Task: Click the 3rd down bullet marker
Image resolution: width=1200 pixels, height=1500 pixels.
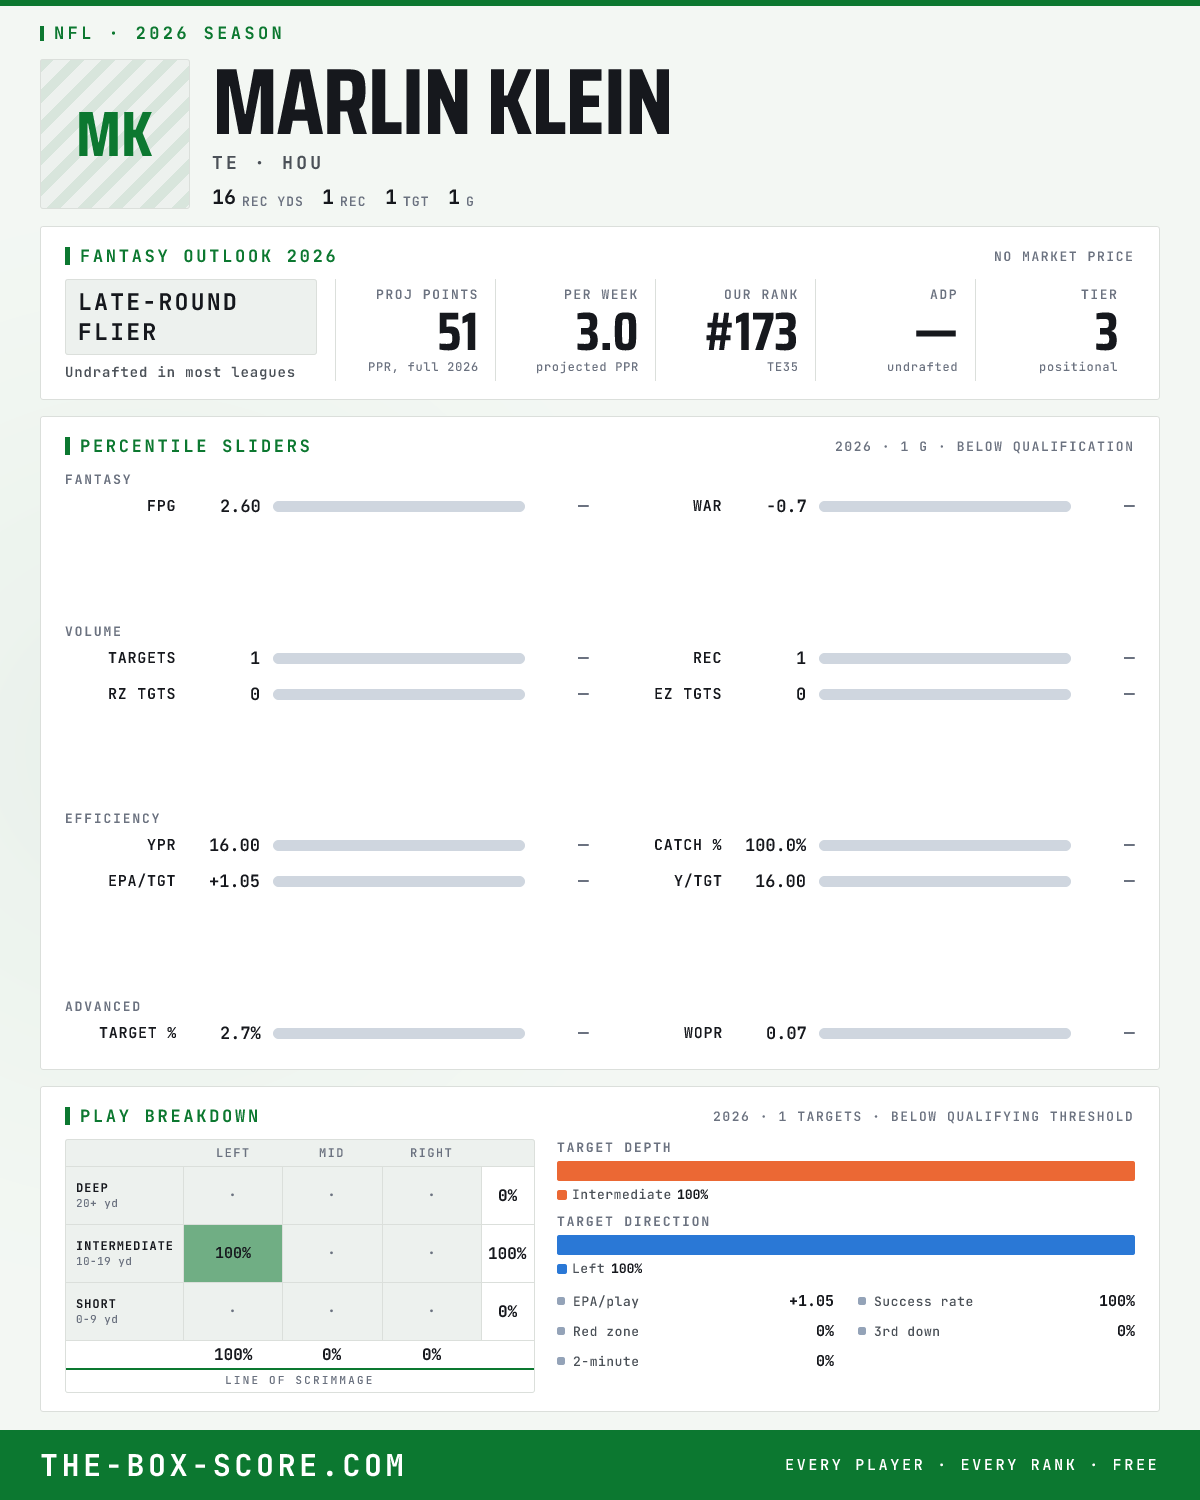Action: click(x=862, y=1331)
